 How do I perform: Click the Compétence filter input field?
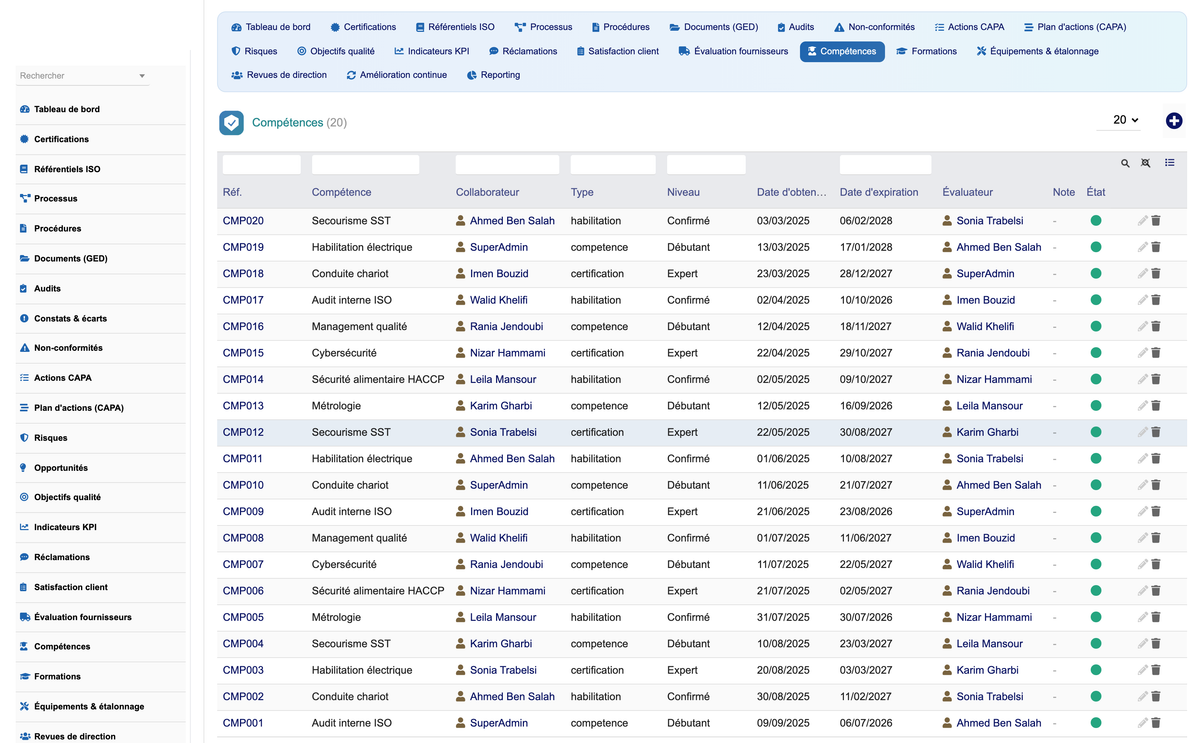coord(365,164)
